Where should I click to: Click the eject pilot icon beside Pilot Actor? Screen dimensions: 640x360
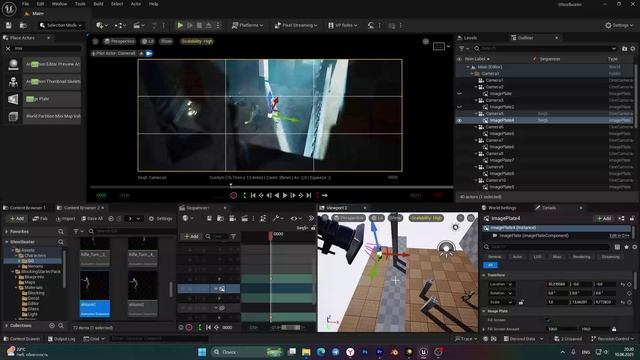tap(142, 53)
